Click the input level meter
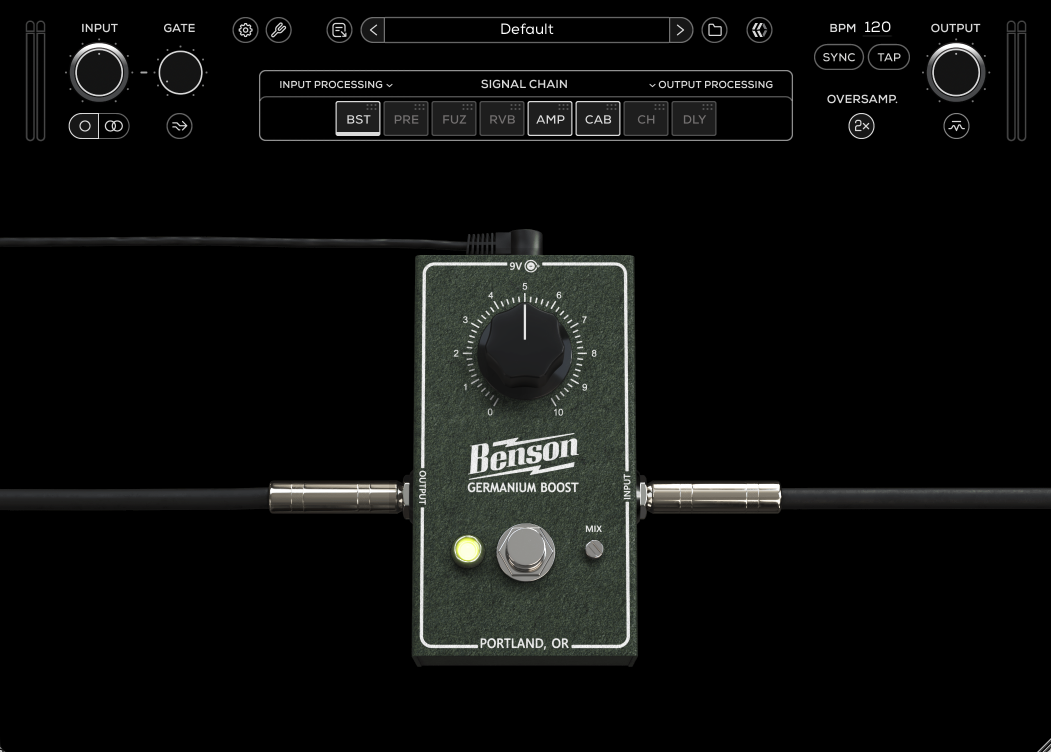The height and width of the screenshot is (752, 1051). click(36, 81)
